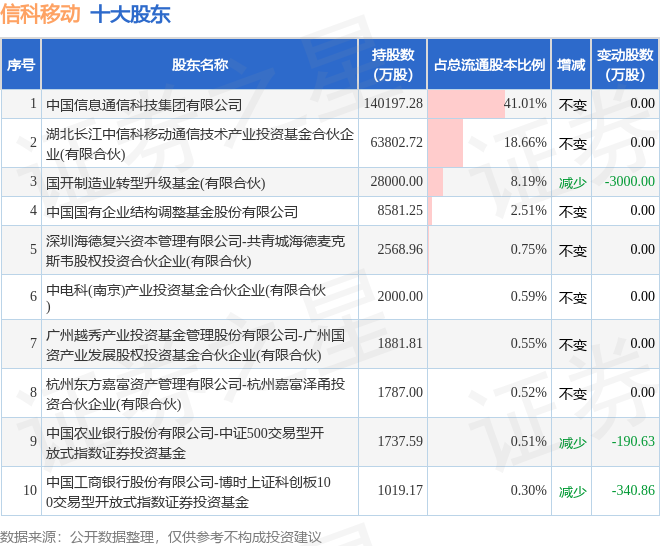The image size is (660, 546).
Task: Click the 8.19% ratio bar
Action: click(x=436, y=182)
